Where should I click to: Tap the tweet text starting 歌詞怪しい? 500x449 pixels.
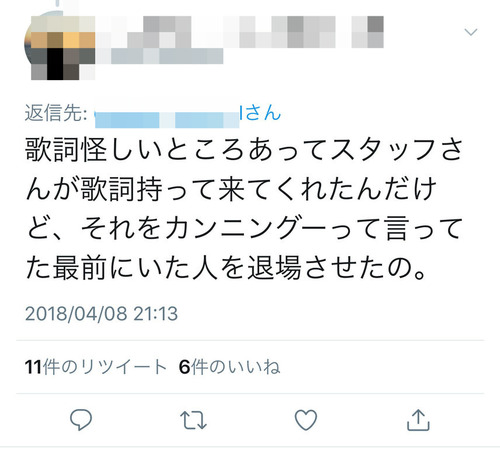click(x=244, y=208)
